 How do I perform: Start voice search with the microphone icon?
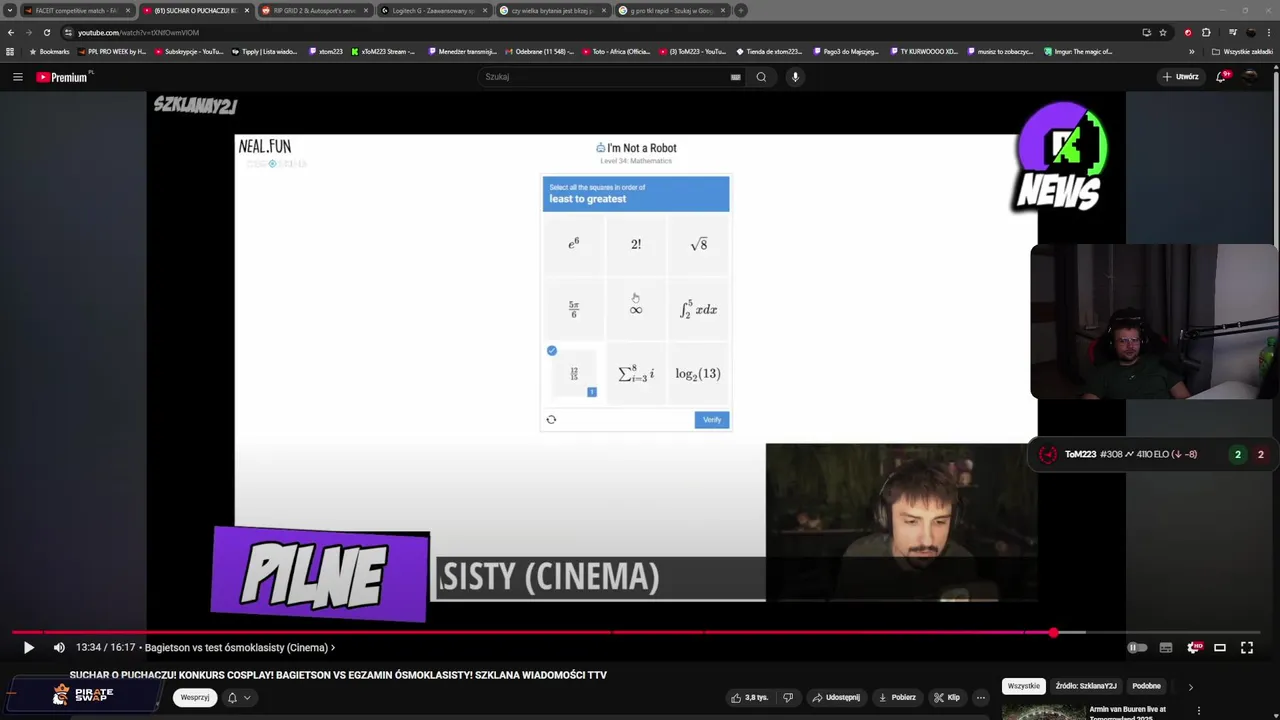[795, 77]
